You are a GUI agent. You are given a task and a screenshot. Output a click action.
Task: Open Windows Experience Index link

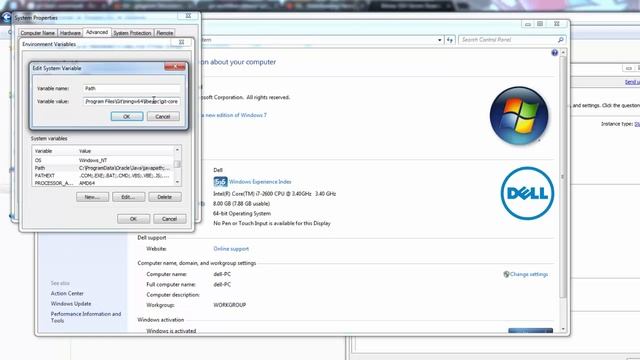(x=260, y=182)
